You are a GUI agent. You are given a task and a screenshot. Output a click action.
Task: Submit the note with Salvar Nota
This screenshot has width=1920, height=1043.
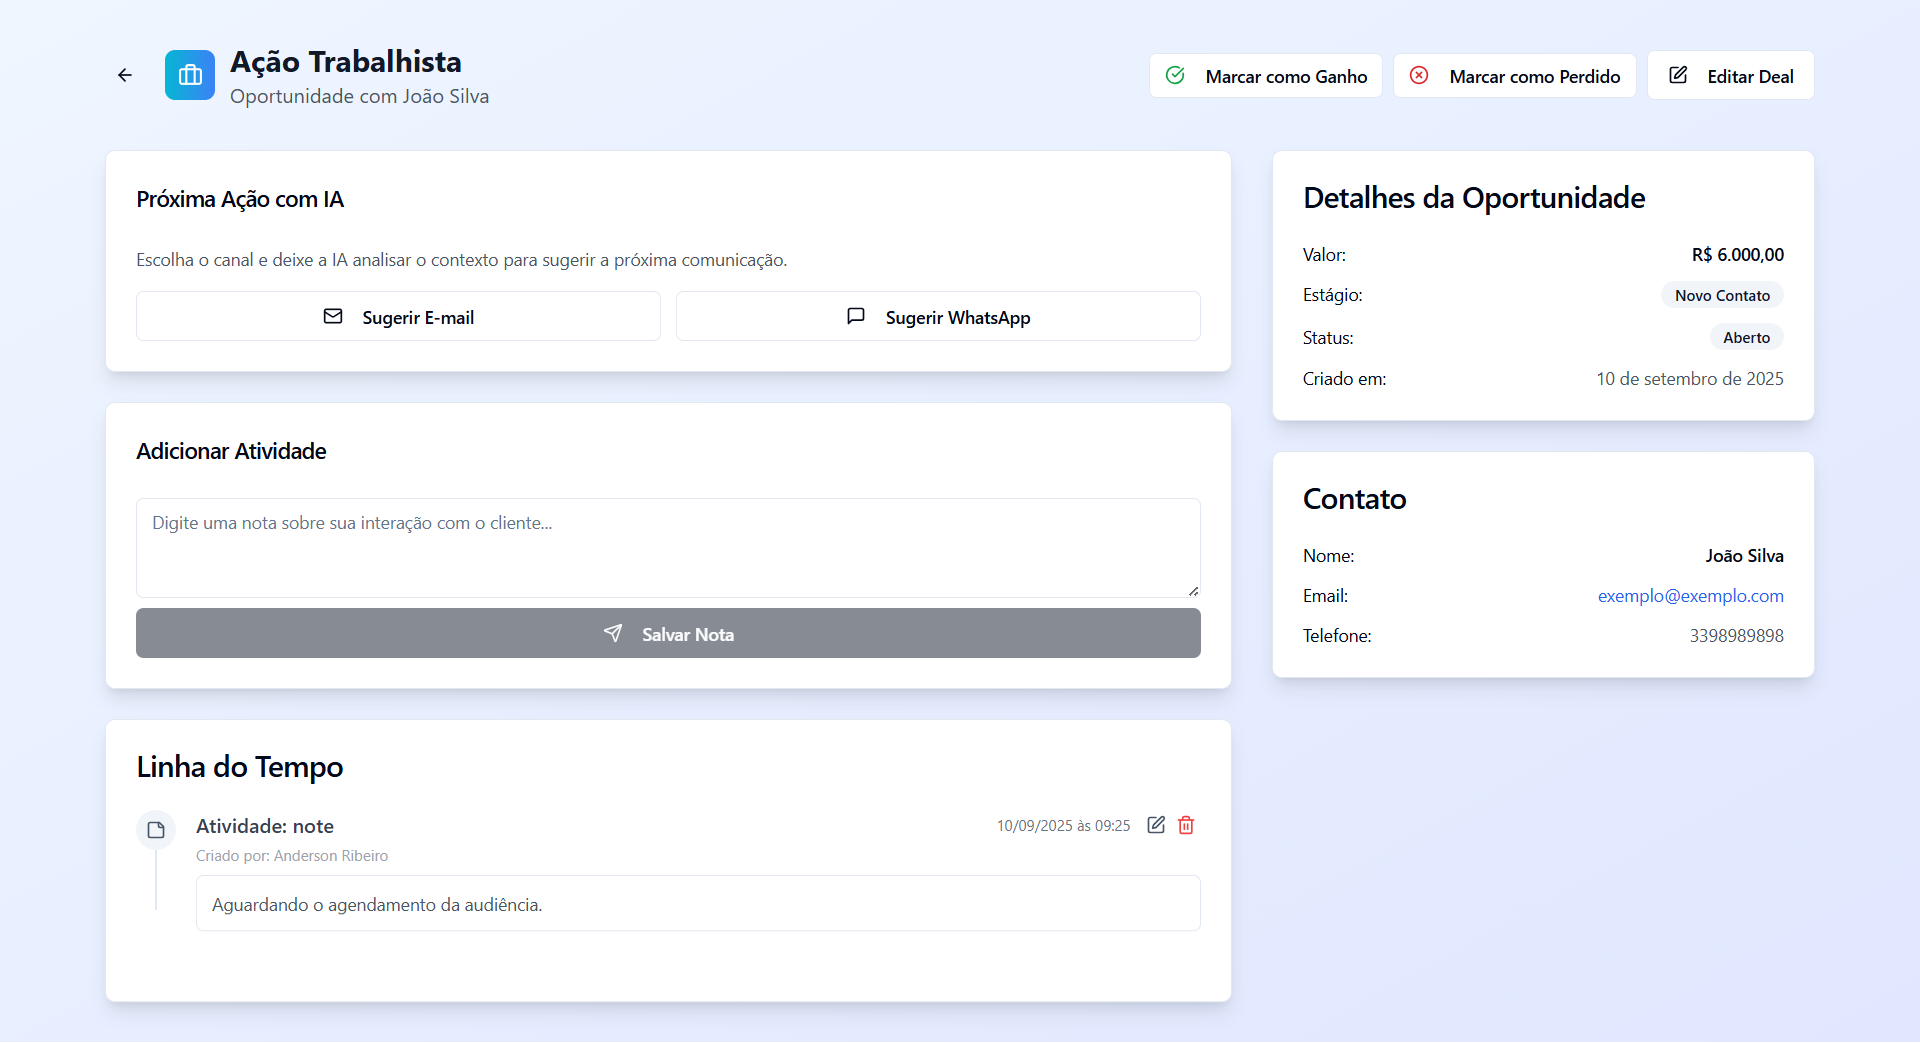[668, 634]
